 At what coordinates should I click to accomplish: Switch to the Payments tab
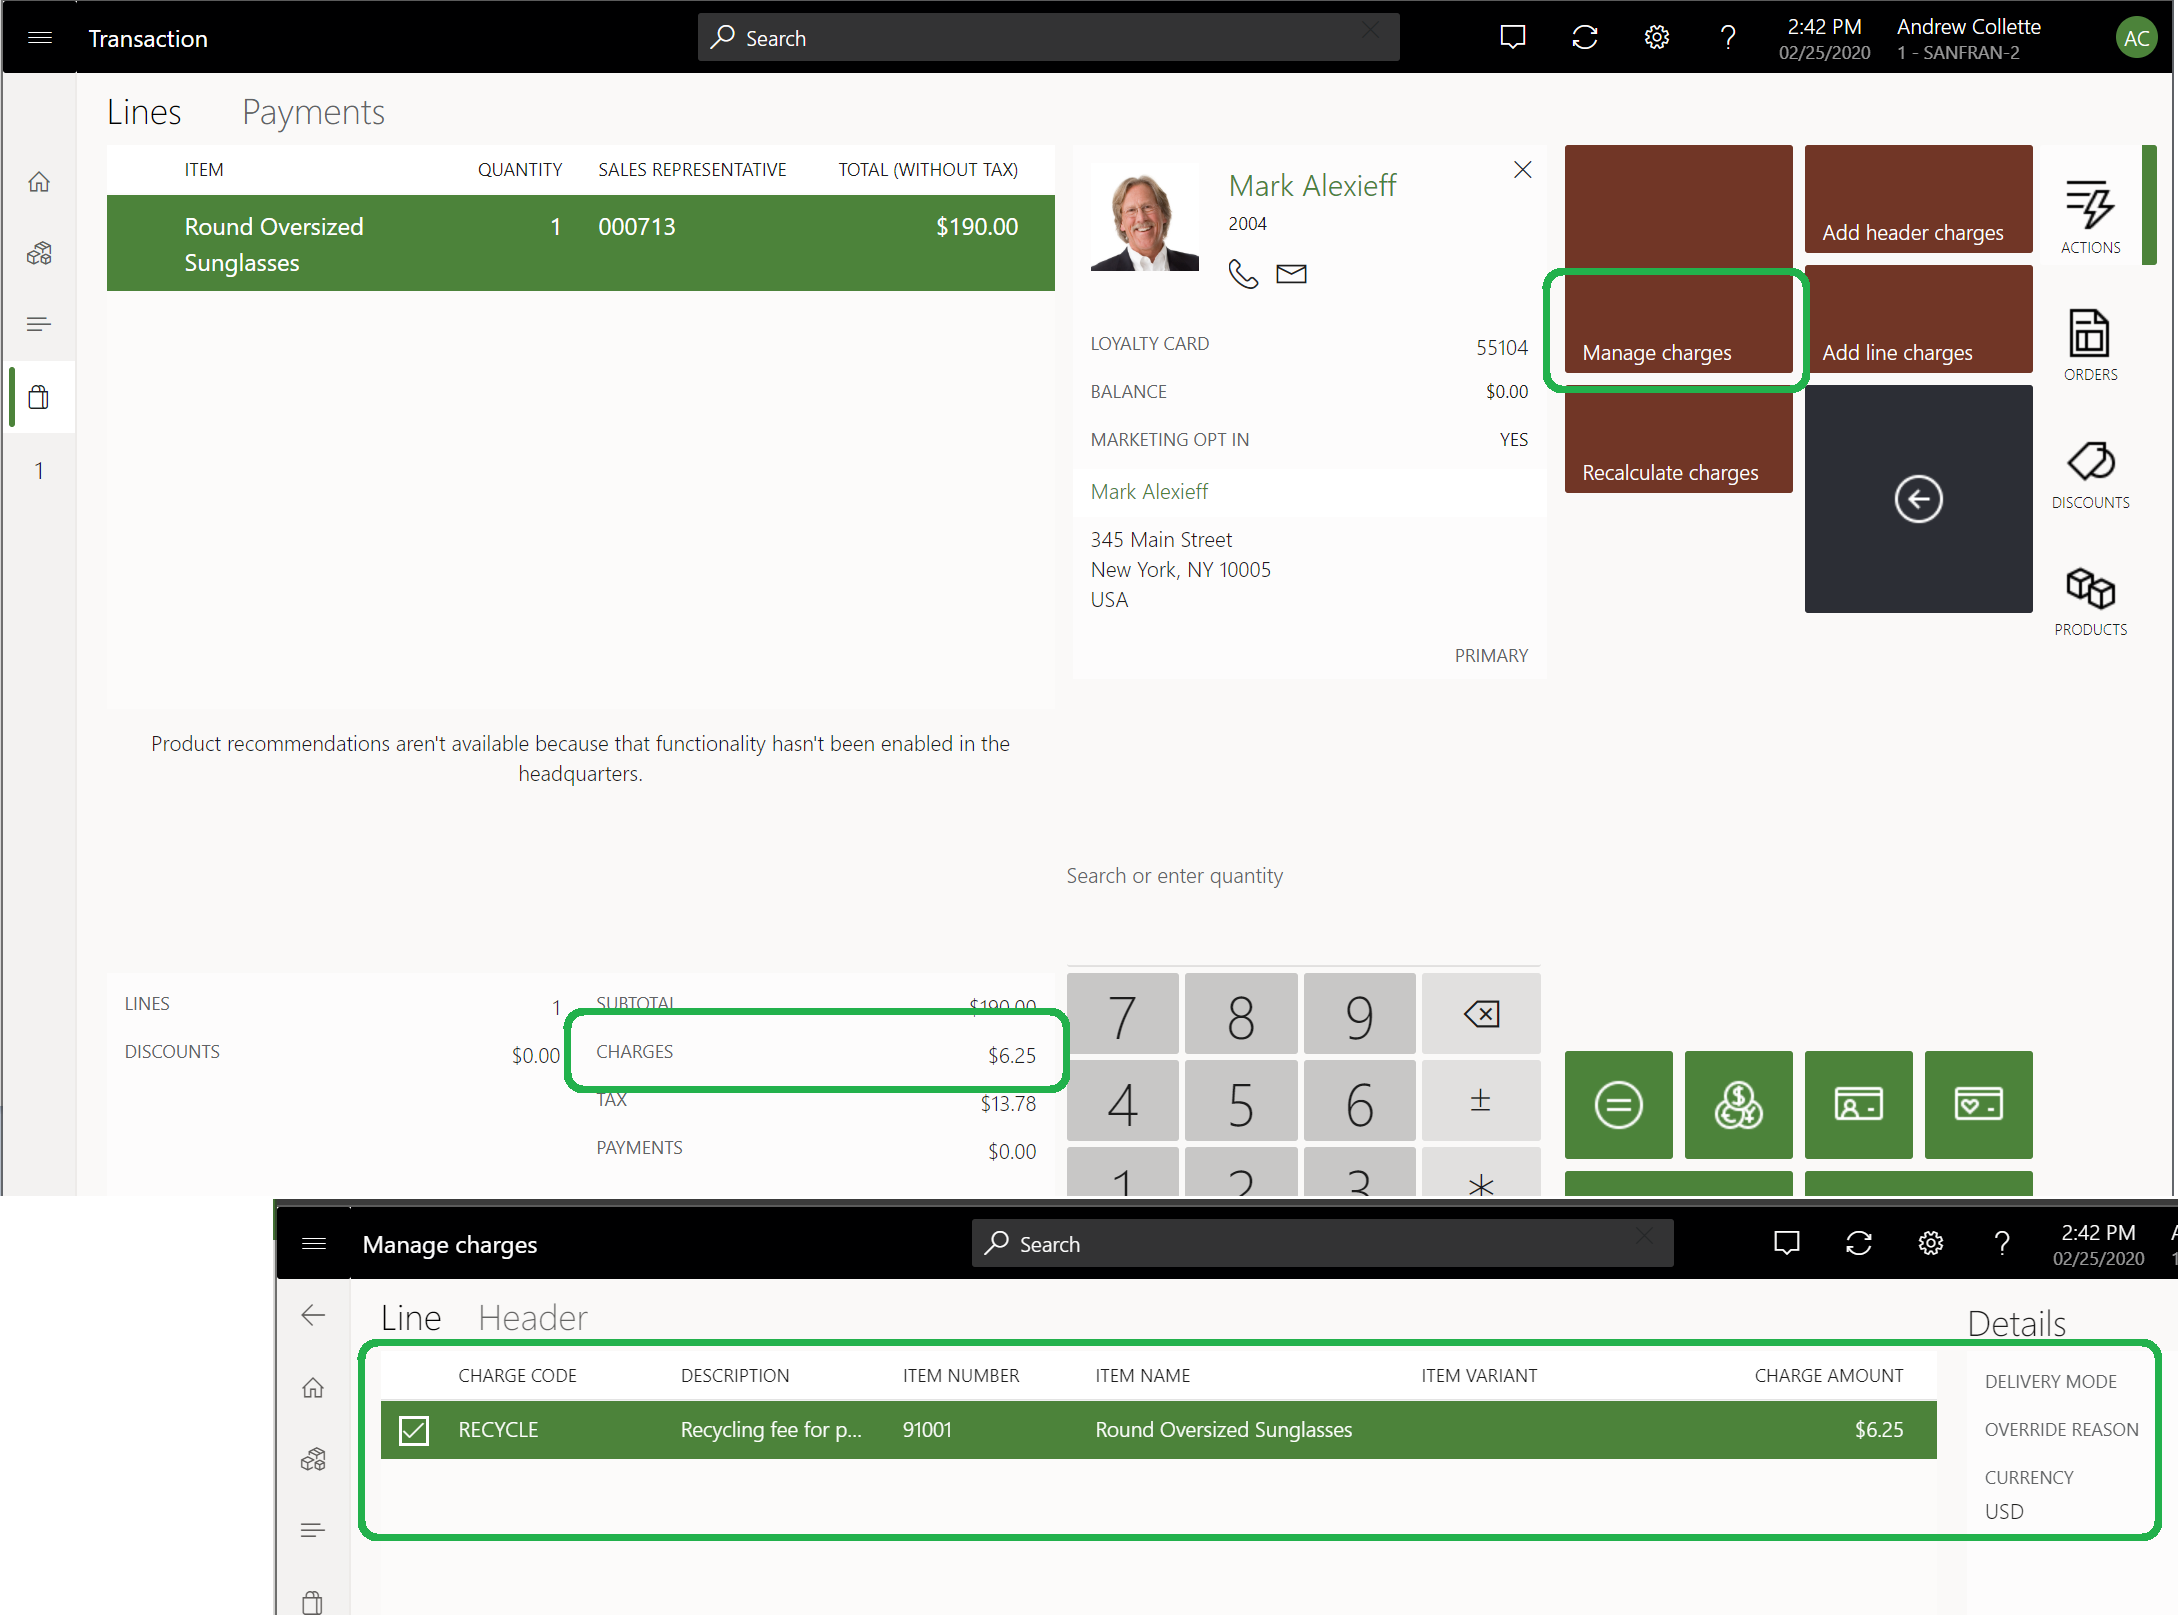pos(313,110)
